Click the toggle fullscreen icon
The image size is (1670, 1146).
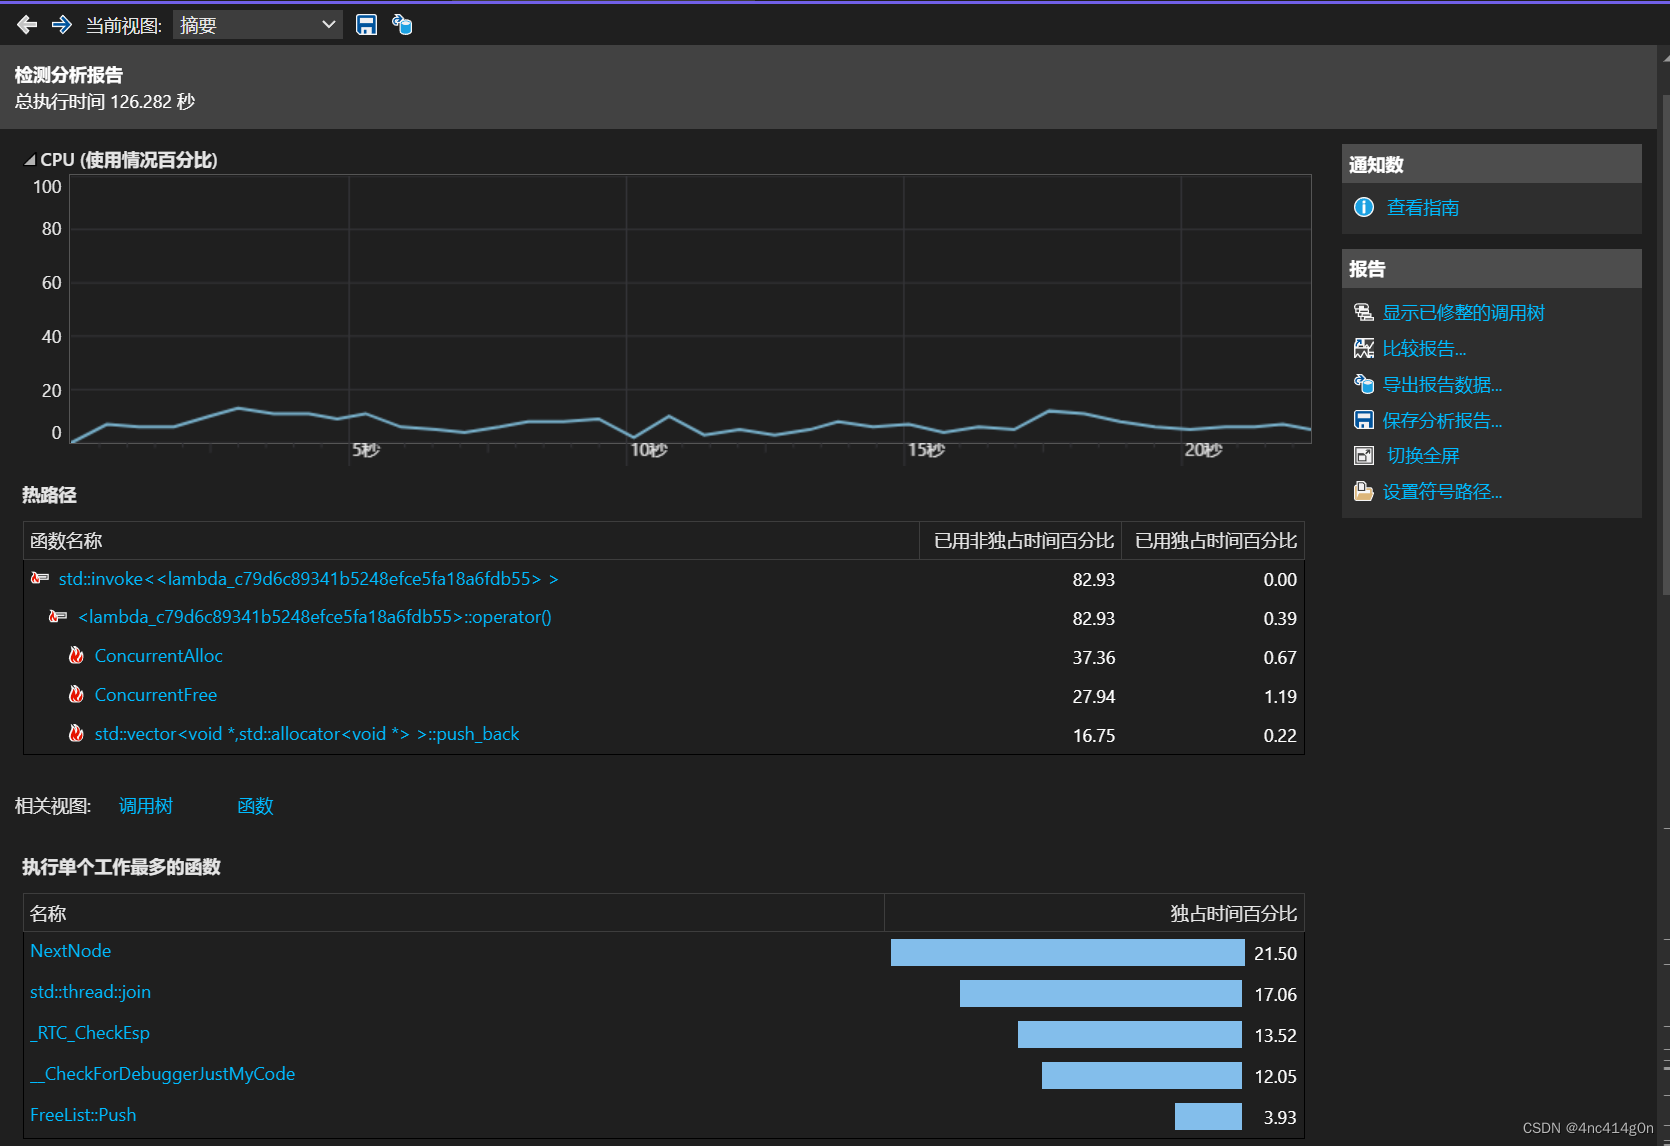1364,456
